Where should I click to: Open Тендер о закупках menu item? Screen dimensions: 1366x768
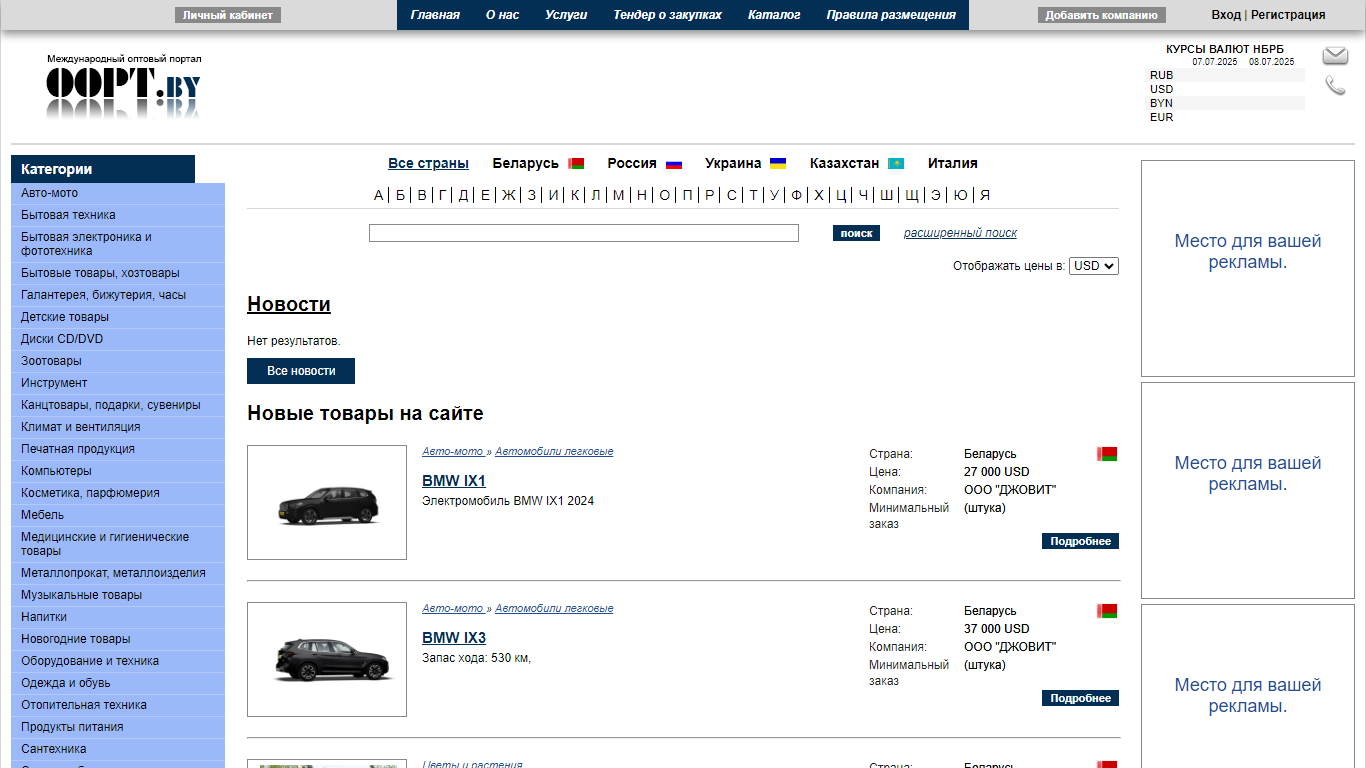[x=667, y=15]
